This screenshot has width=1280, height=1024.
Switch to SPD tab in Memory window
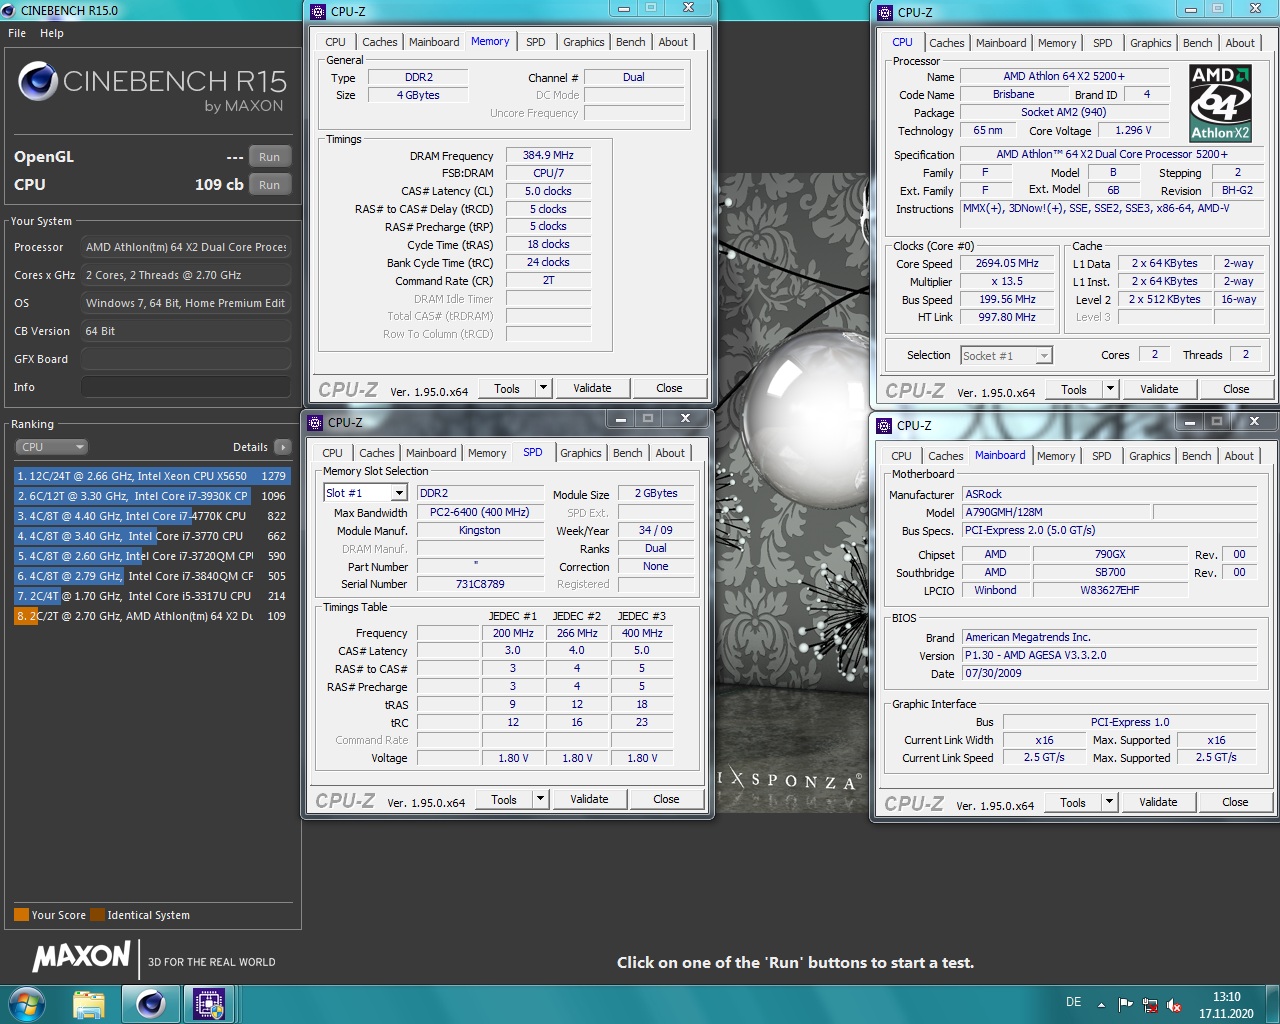pos(536,42)
